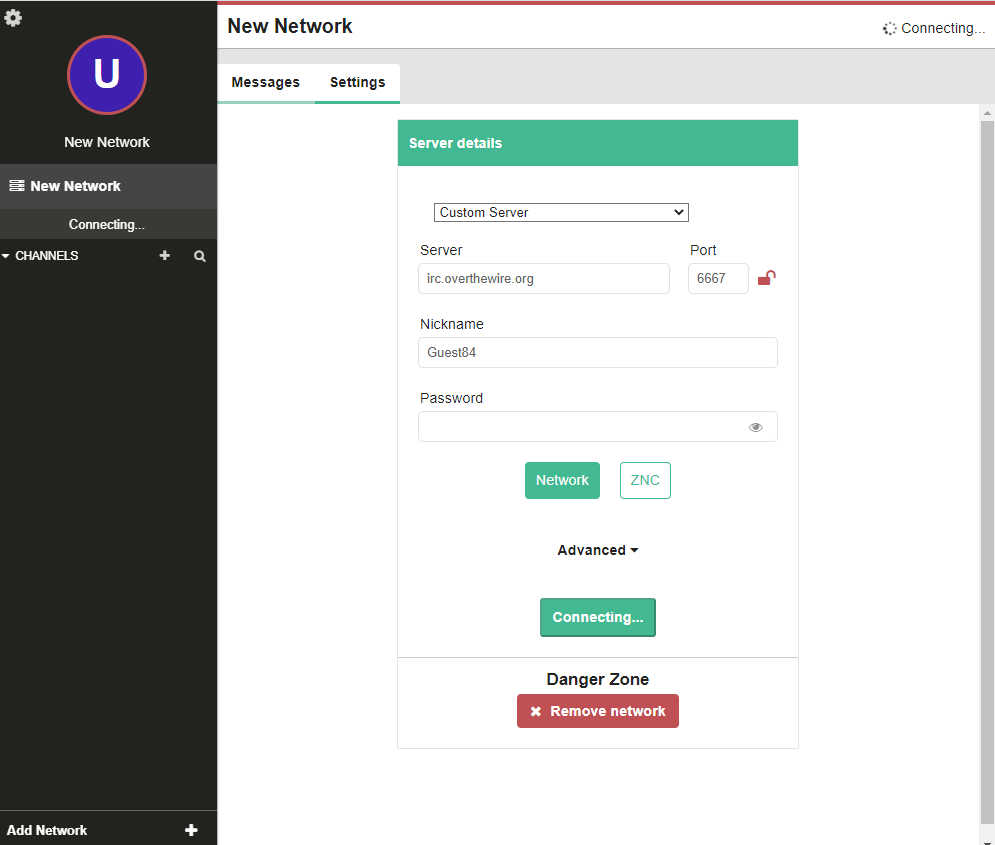
Task: Focus the Port number field
Action: pyautogui.click(x=718, y=278)
